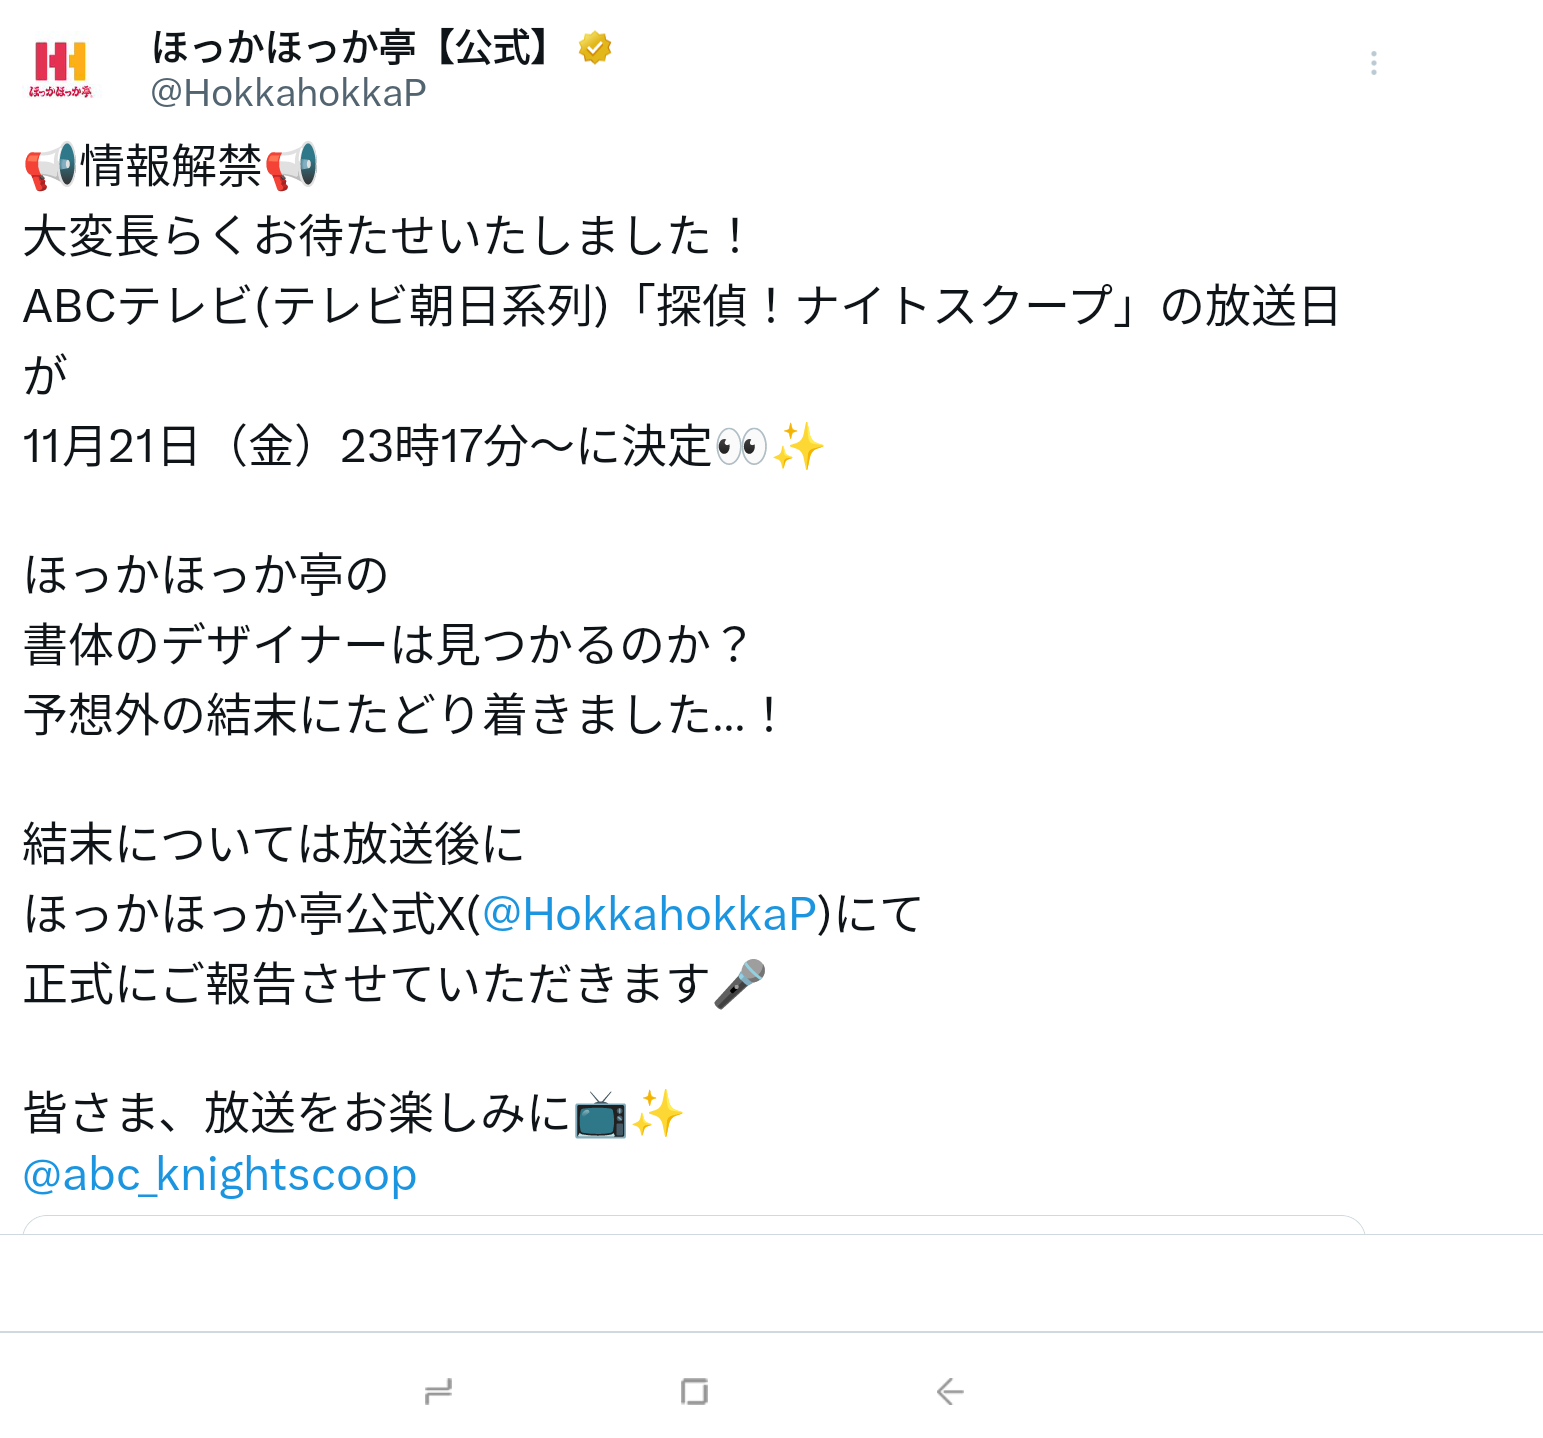Click the @HokkahokkaP handle under the name
1543x1438 pixels.
point(288,93)
